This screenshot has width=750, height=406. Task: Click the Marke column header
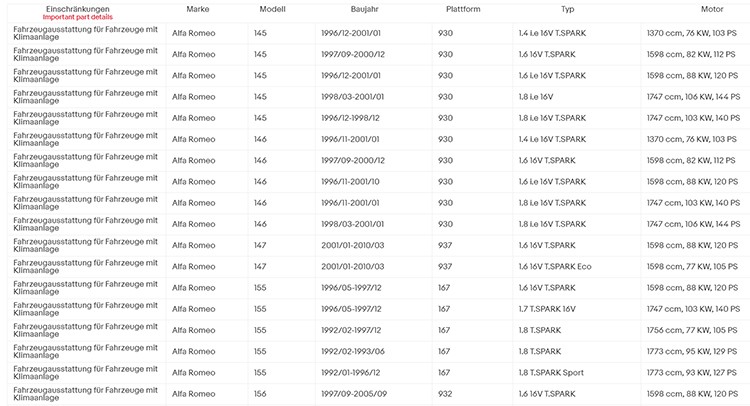click(x=198, y=9)
